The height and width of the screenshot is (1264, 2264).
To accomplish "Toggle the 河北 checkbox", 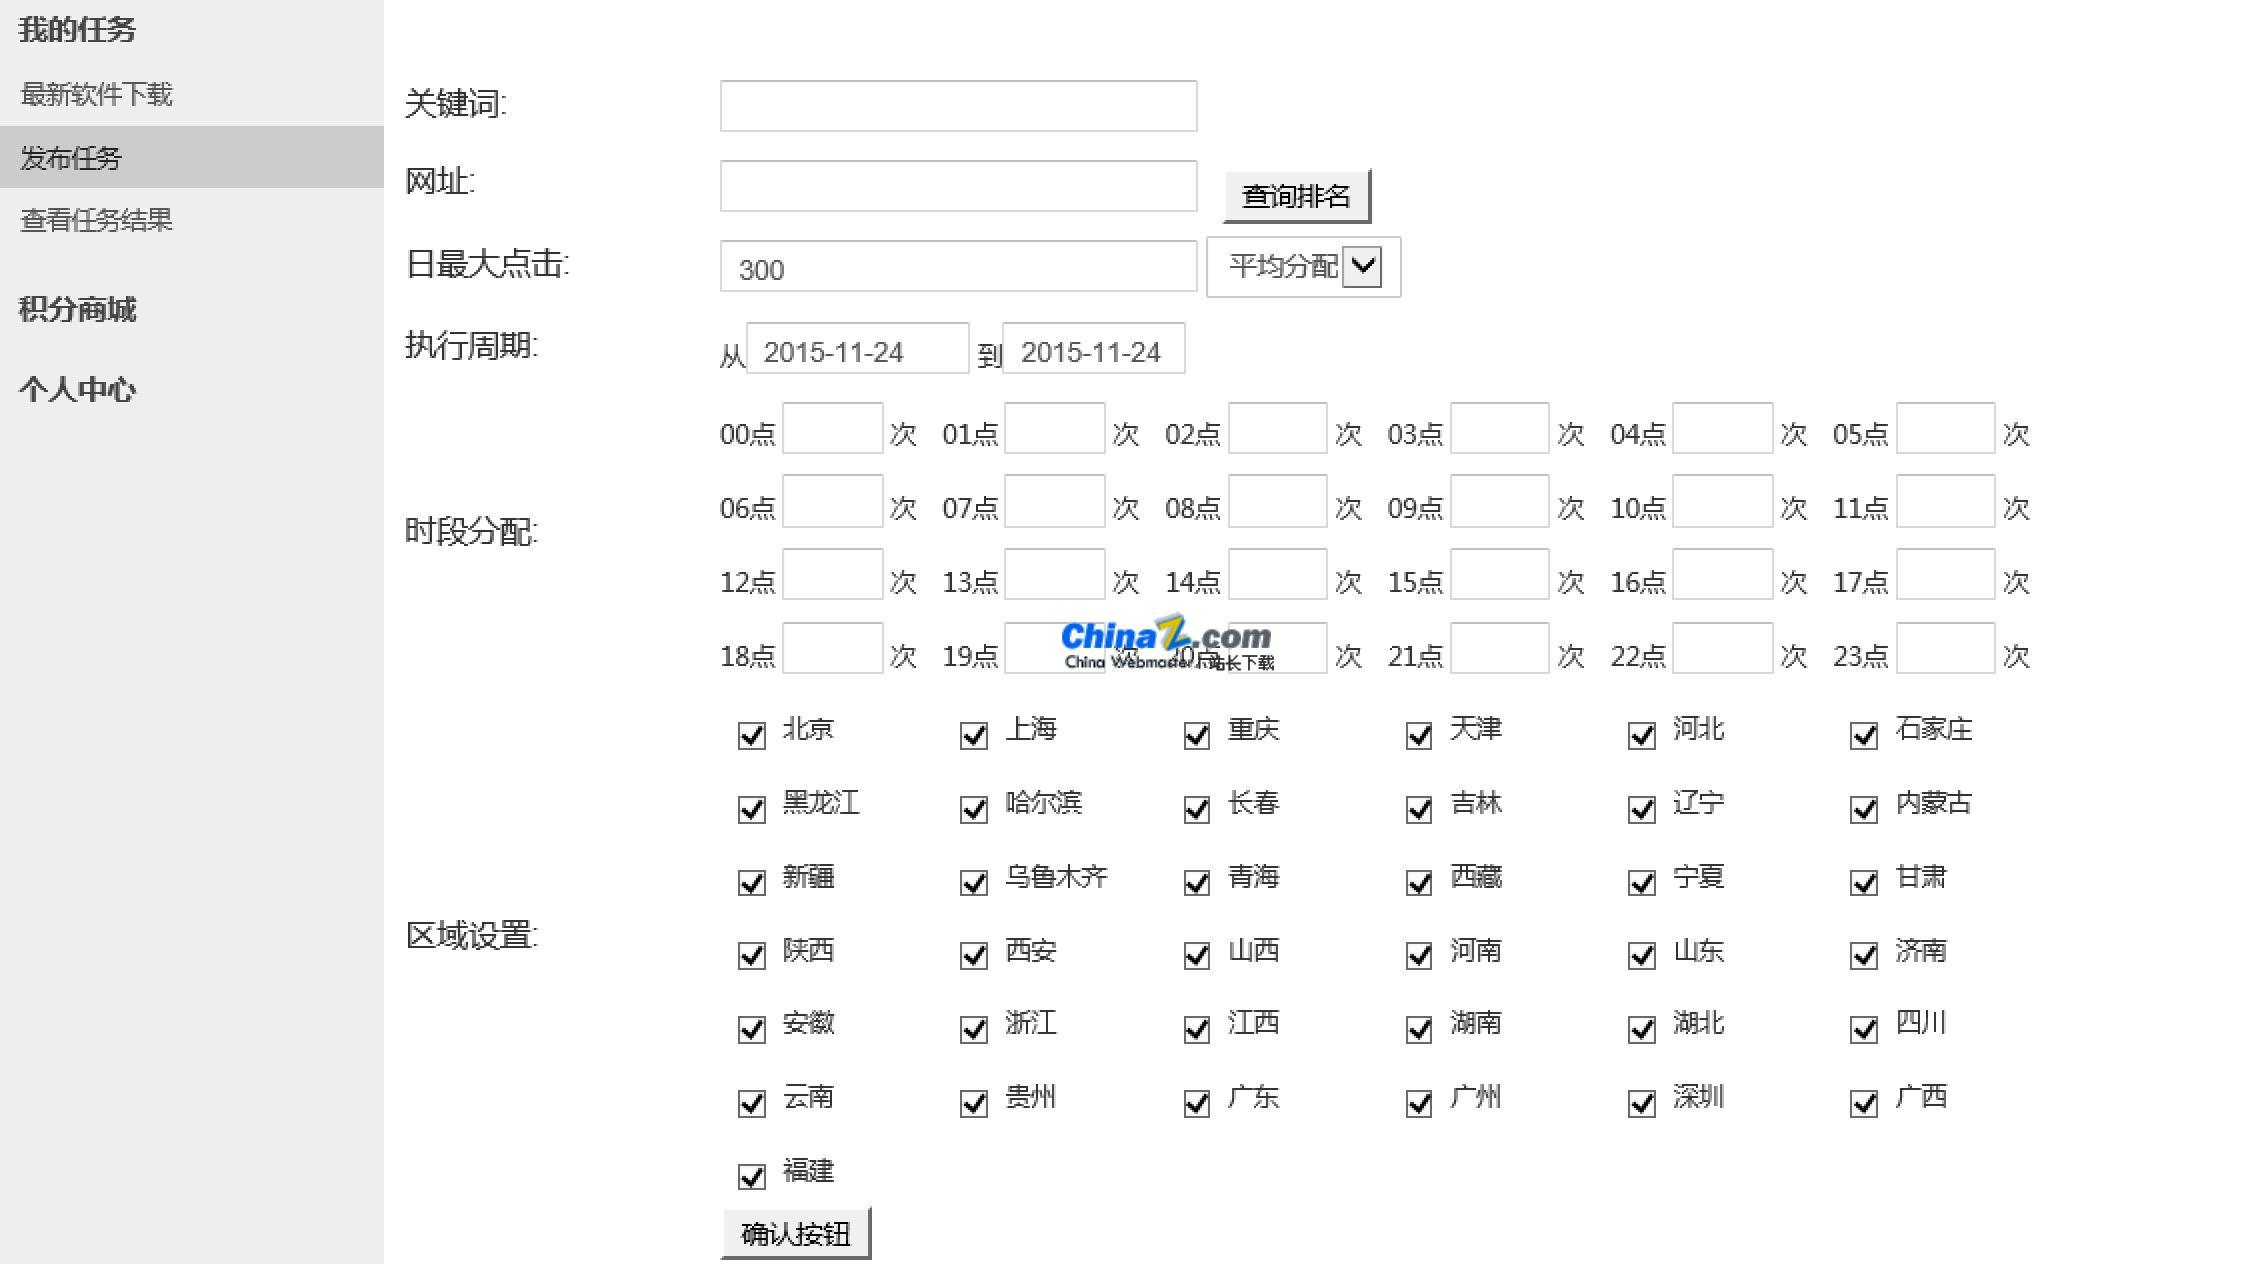I will point(1642,736).
